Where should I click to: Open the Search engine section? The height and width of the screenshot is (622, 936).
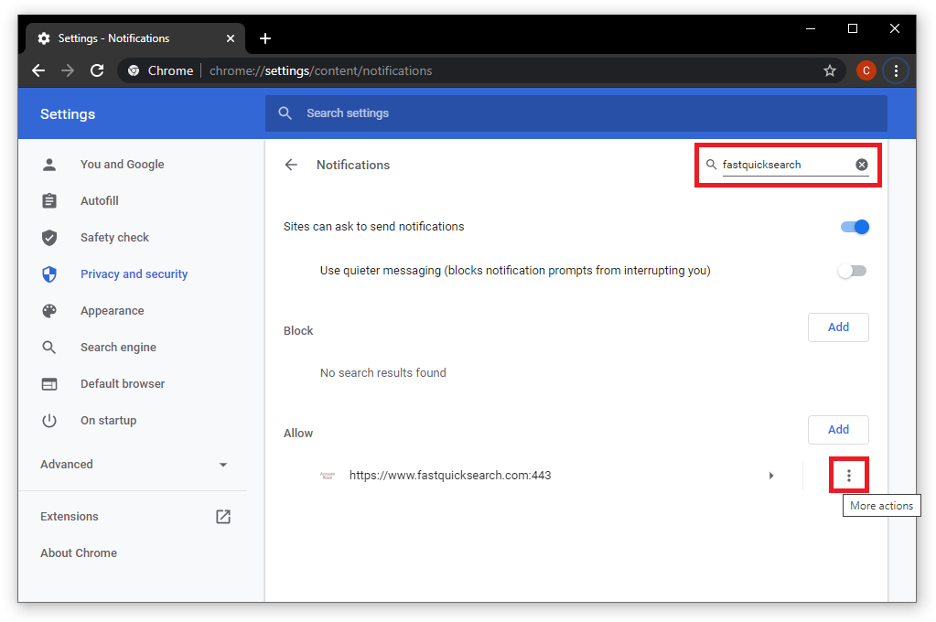tap(118, 347)
